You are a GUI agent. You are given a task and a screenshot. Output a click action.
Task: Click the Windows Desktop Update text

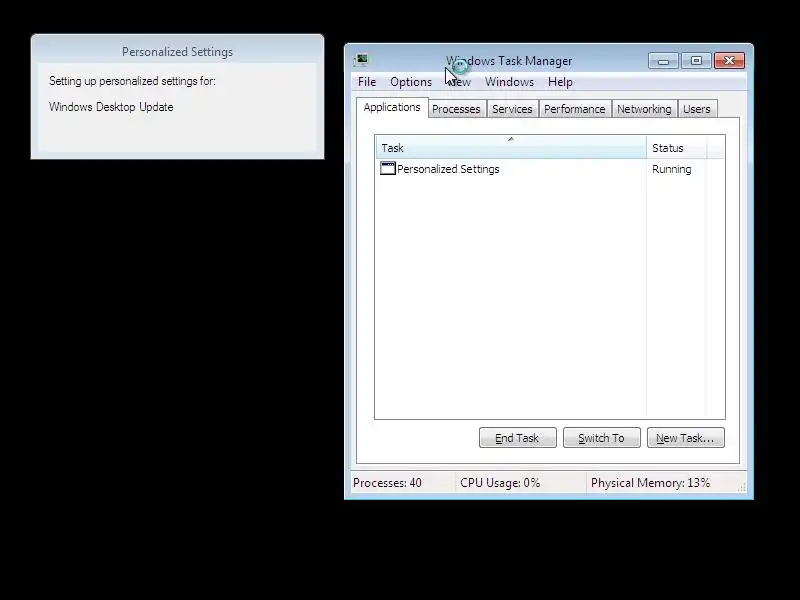pyautogui.click(x=111, y=107)
